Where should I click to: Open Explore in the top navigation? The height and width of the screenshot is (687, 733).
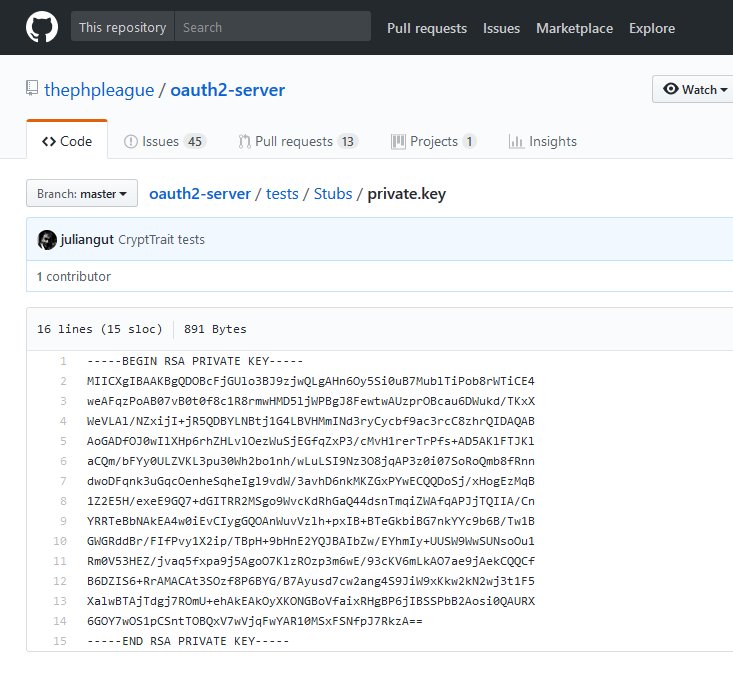(652, 28)
